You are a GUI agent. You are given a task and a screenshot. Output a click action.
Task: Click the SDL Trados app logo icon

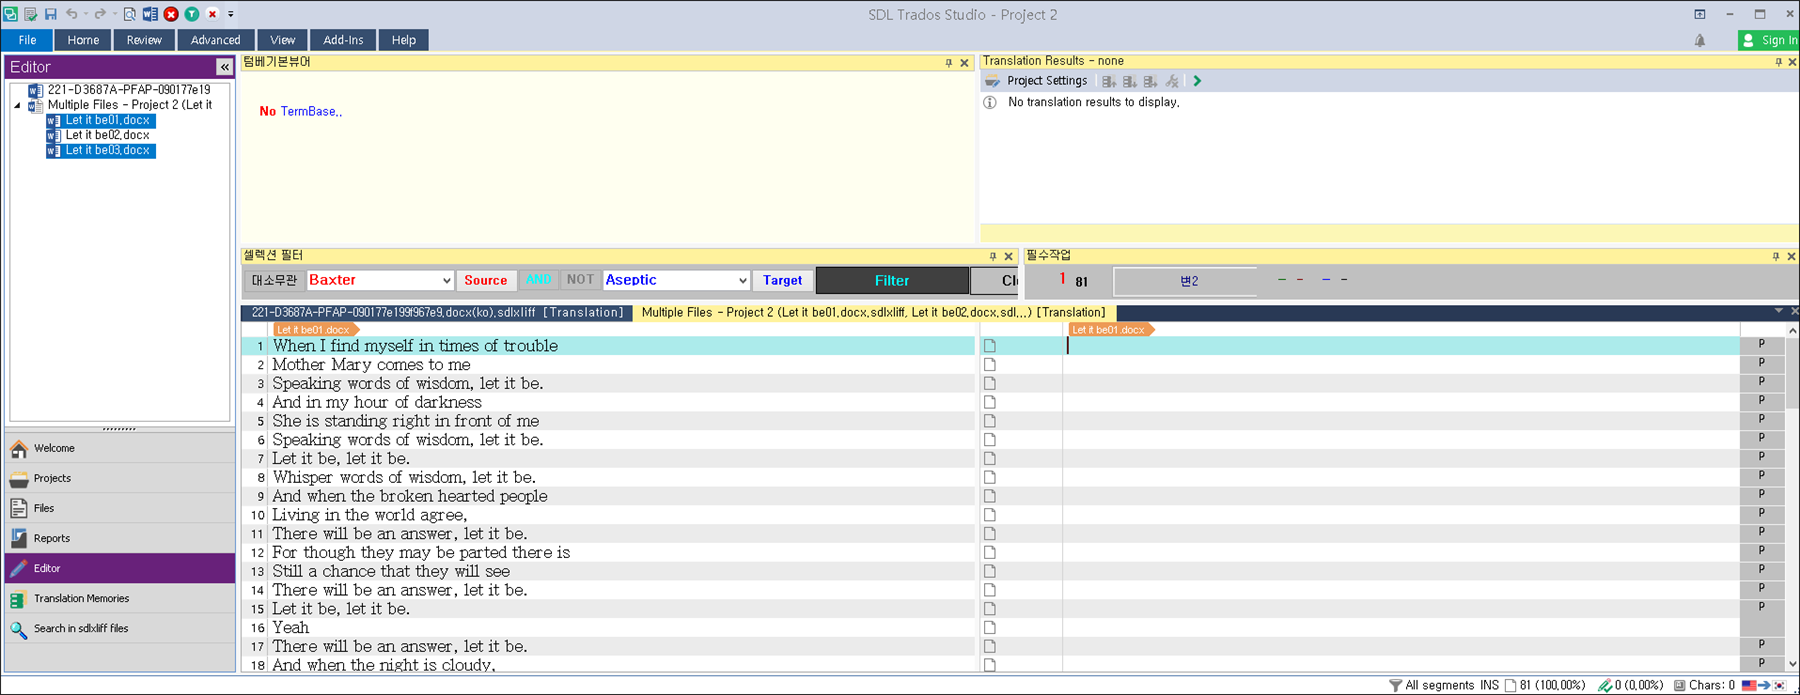click(10, 14)
